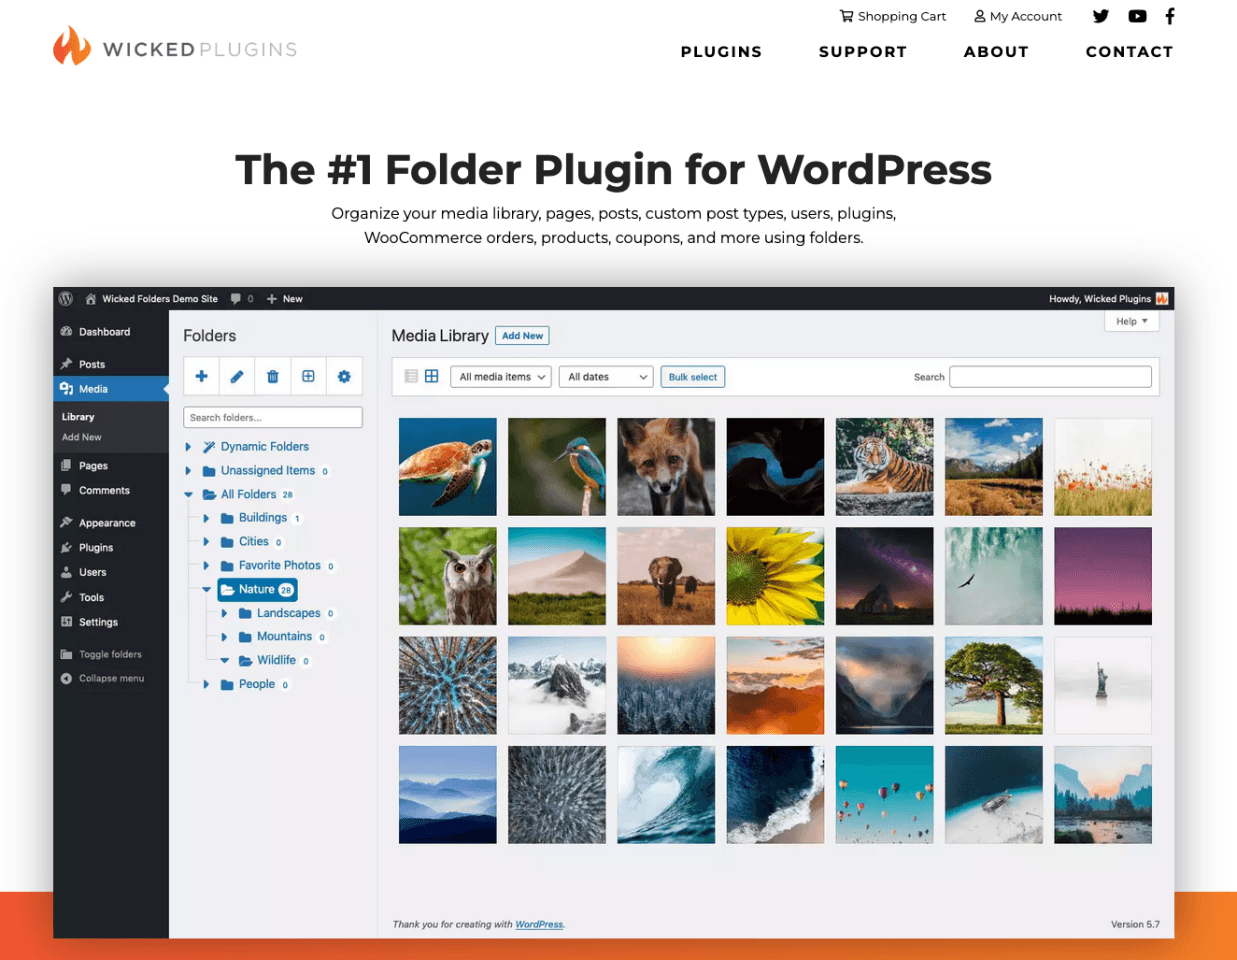The image size is (1237, 960).
Task: Open the PLUGINS navigation menu item
Action: point(721,52)
